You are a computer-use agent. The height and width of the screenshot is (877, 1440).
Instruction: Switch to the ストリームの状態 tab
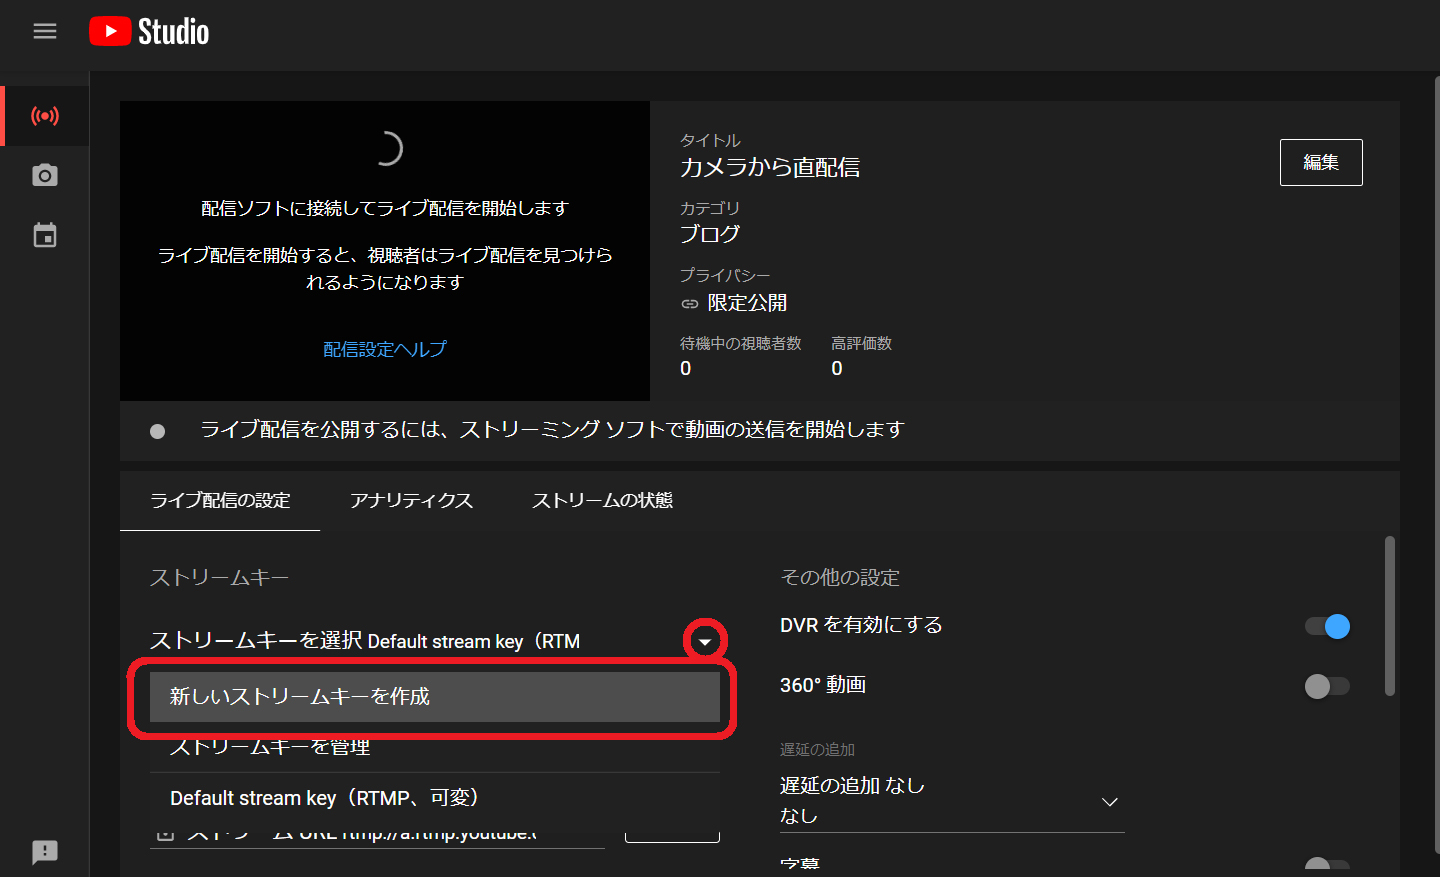[602, 501]
